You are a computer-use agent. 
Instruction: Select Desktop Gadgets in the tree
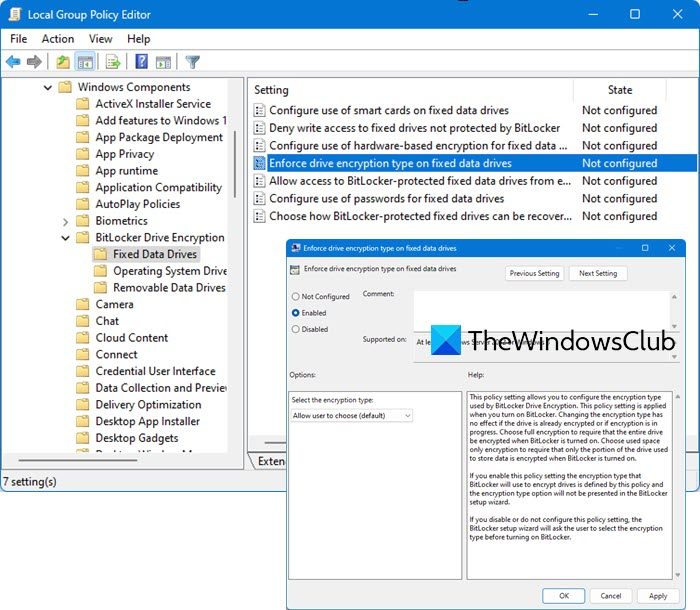[x=137, y=438]
